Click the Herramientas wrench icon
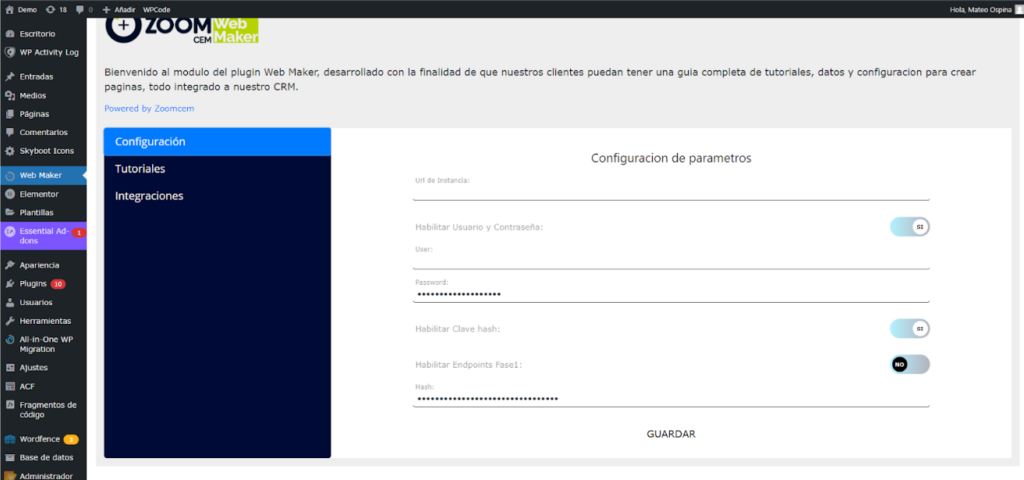The width and height of the screenshot is (1024, 480). coord(9,321)
